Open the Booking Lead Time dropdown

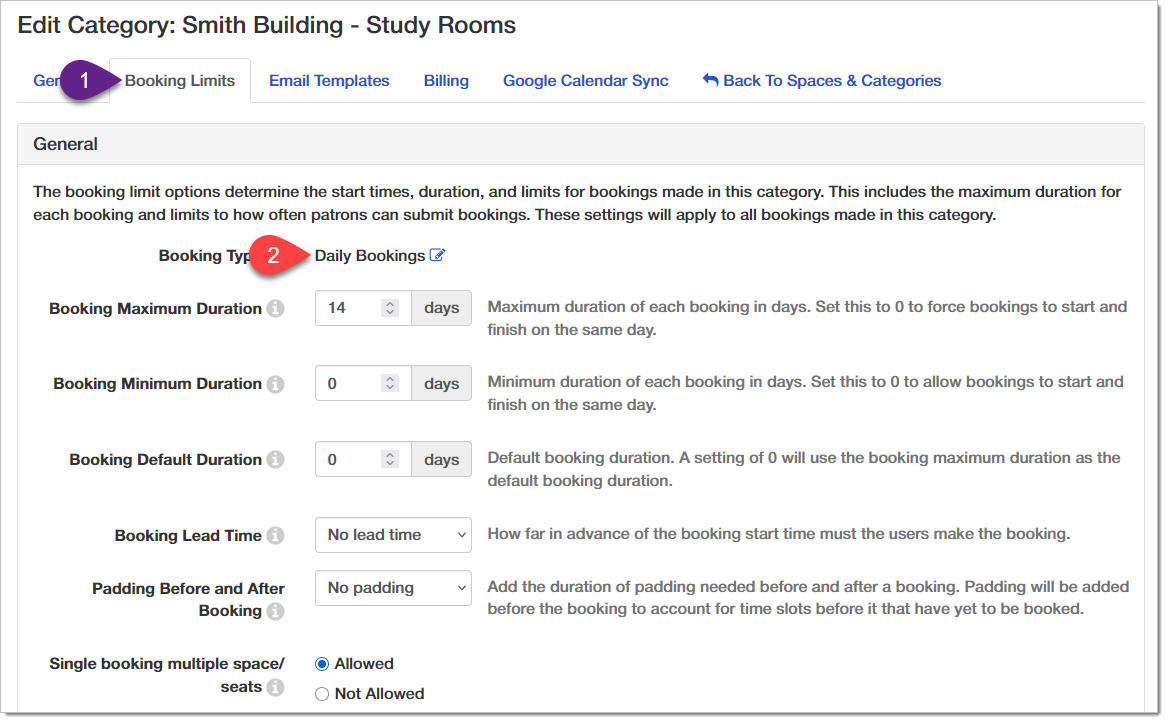[x=393, y=535]
